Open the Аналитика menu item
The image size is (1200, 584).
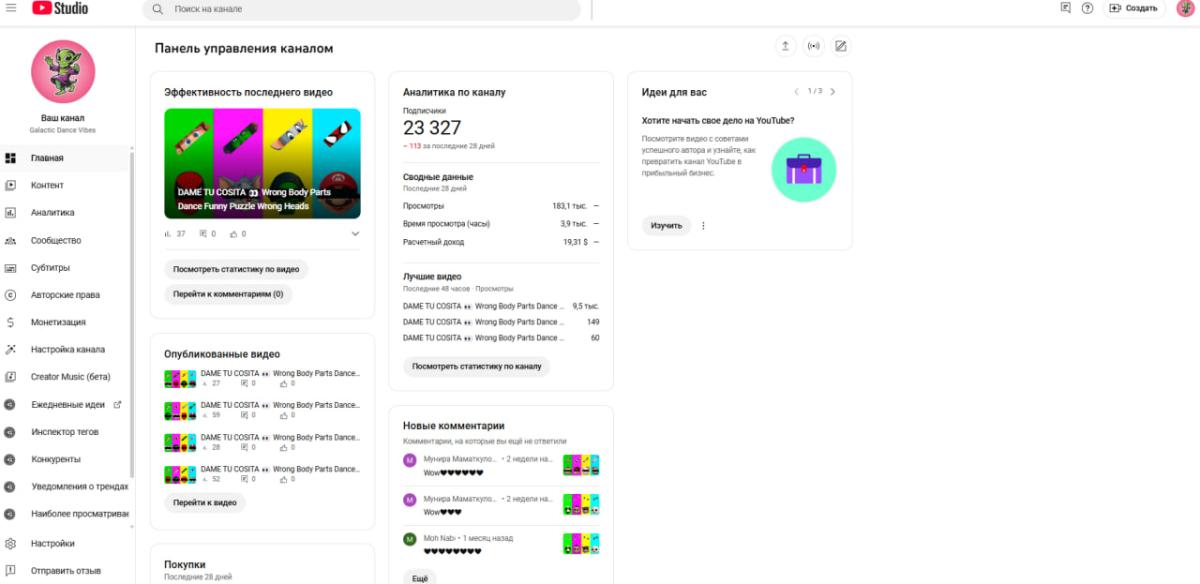[x=66, y=213]
